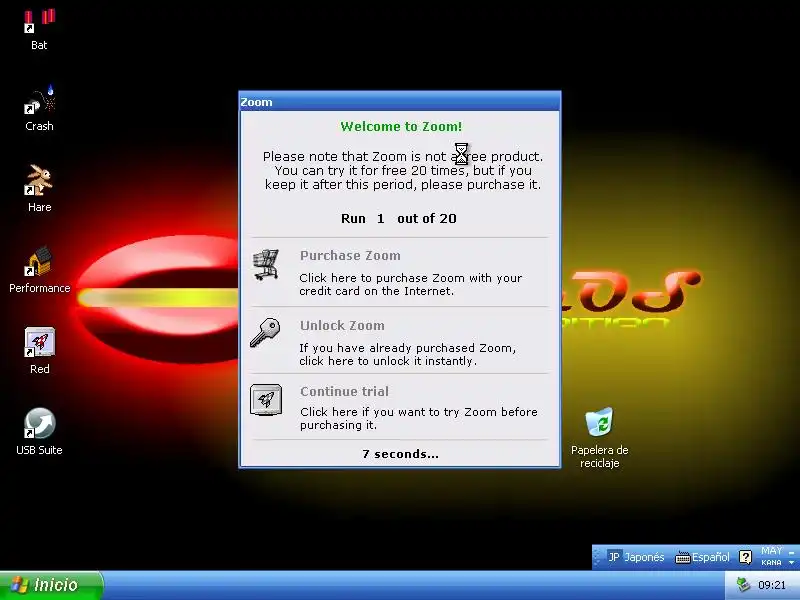Choose Continue trial option
The width and height of the screenshot is (800, 600).
pos(344,391)
